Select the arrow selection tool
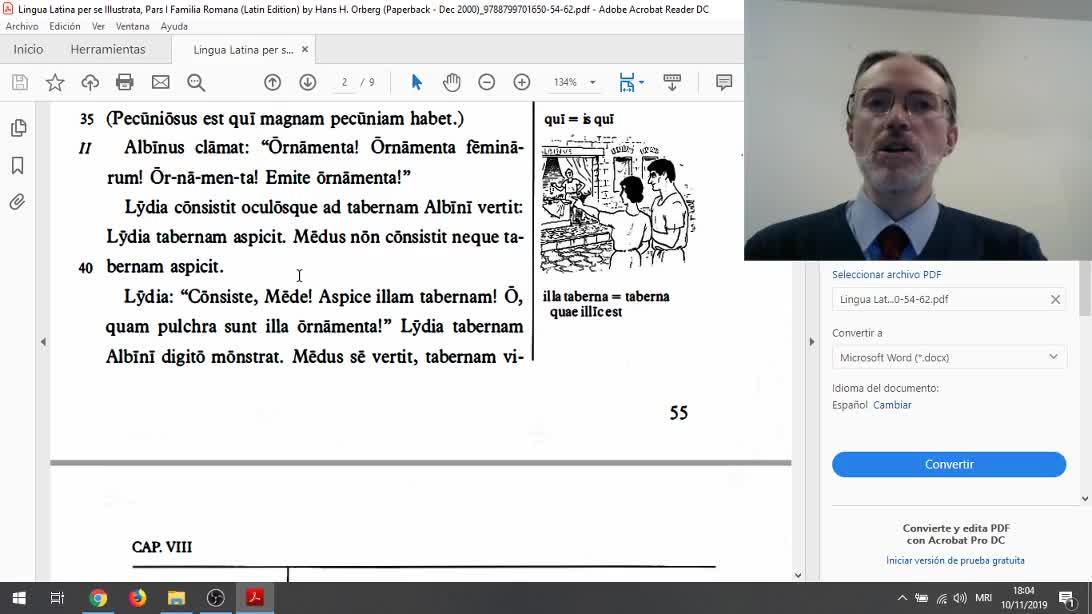The height and width of the screenshot is (614, 1092). click(x=416, y=82)
